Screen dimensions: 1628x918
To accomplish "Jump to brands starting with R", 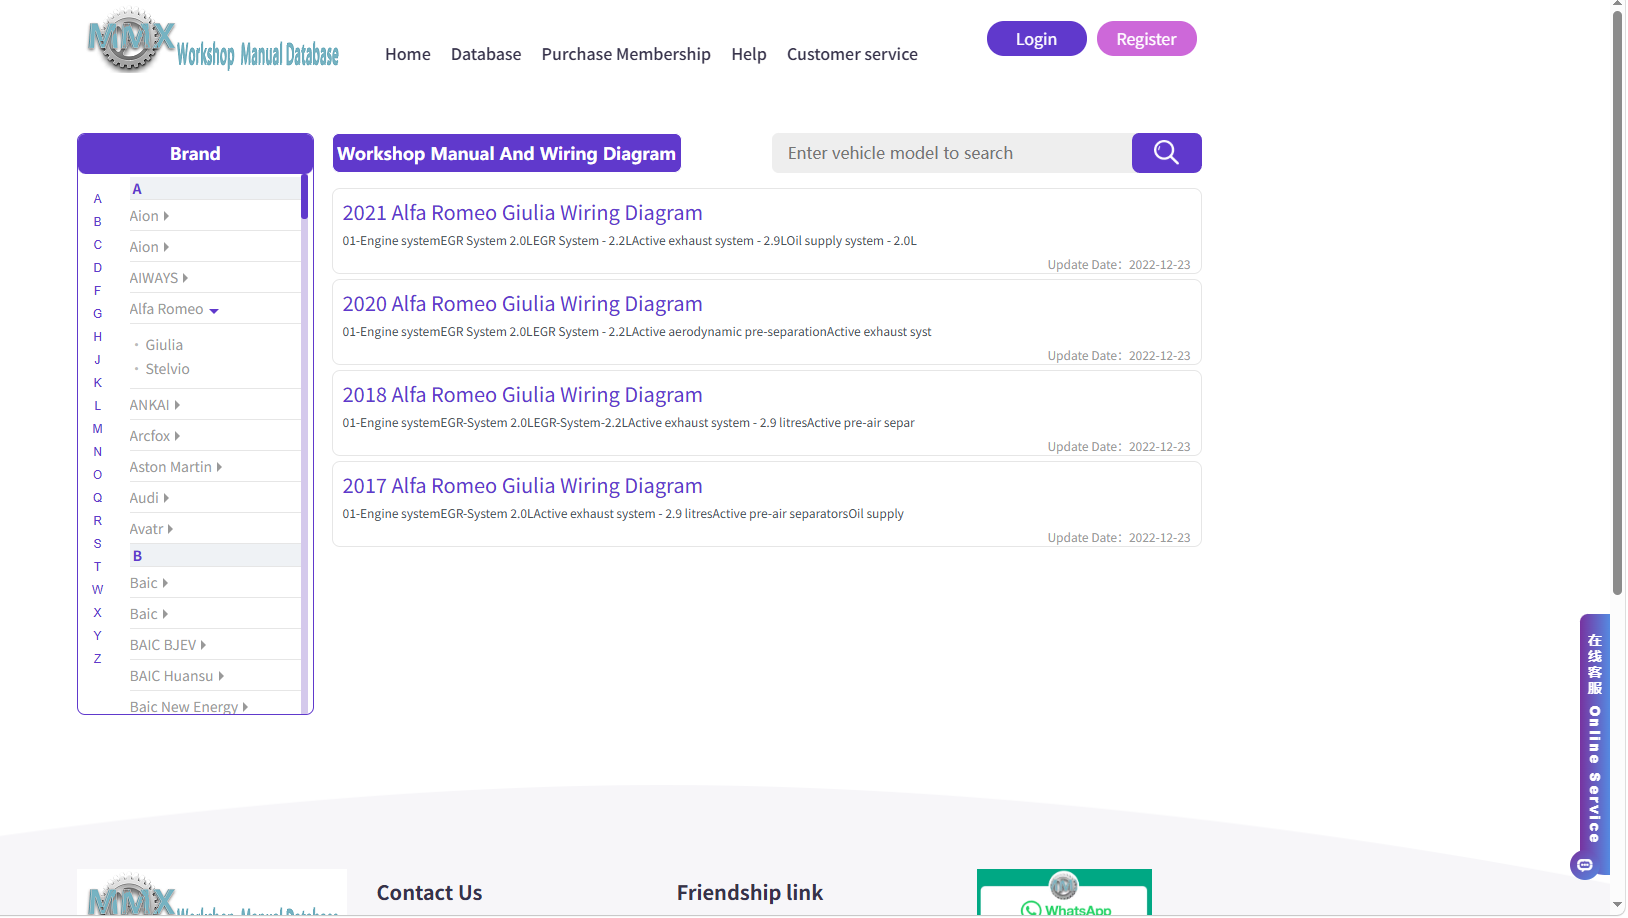I will tap(98, 521).
